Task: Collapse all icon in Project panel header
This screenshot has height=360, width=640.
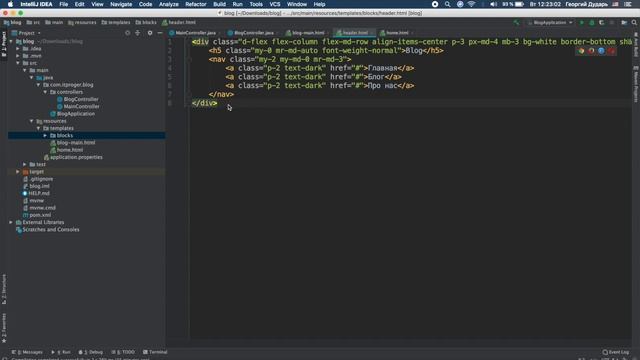Action: coord(138,33)
